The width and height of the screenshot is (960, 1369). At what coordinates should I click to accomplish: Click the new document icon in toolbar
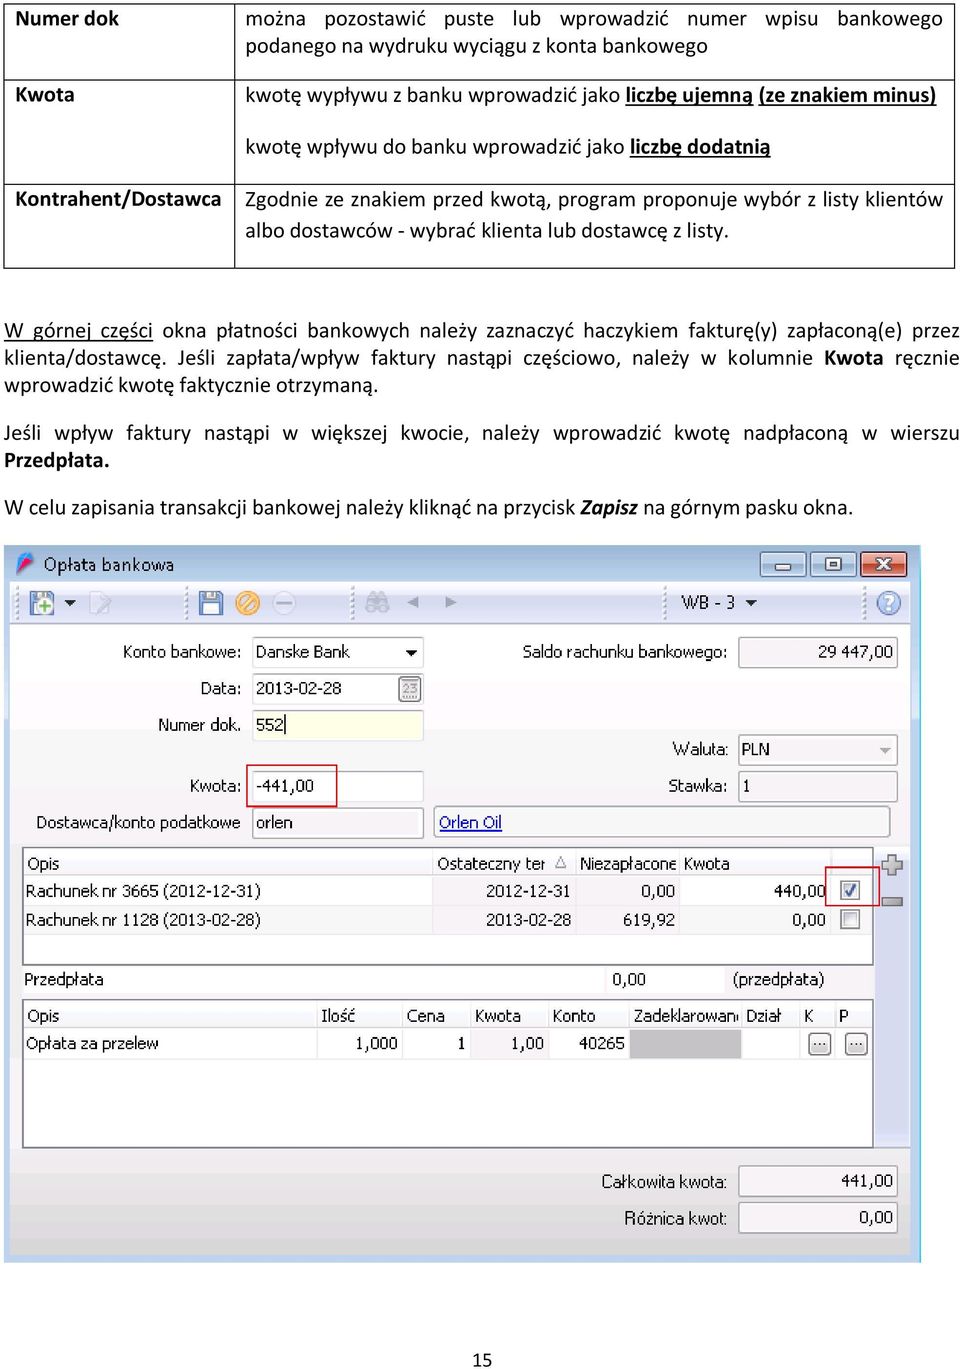tap(42, 603)
